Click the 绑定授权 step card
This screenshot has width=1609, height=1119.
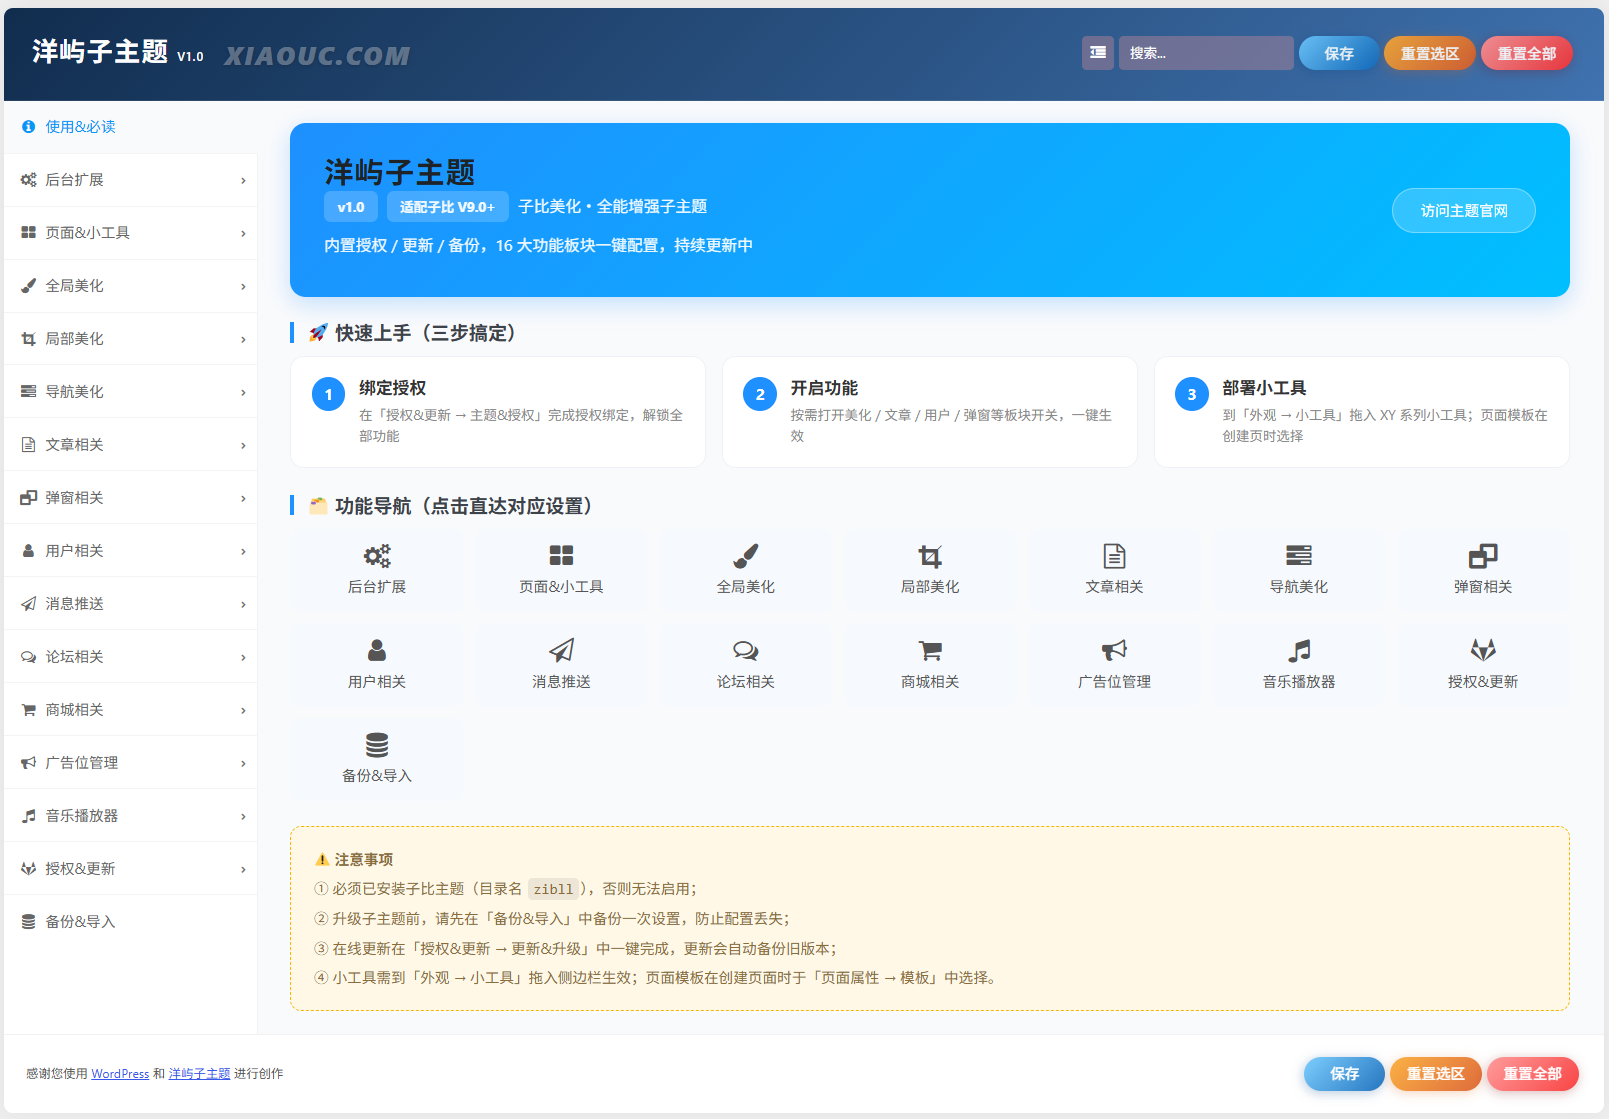(x=498, y=412)
